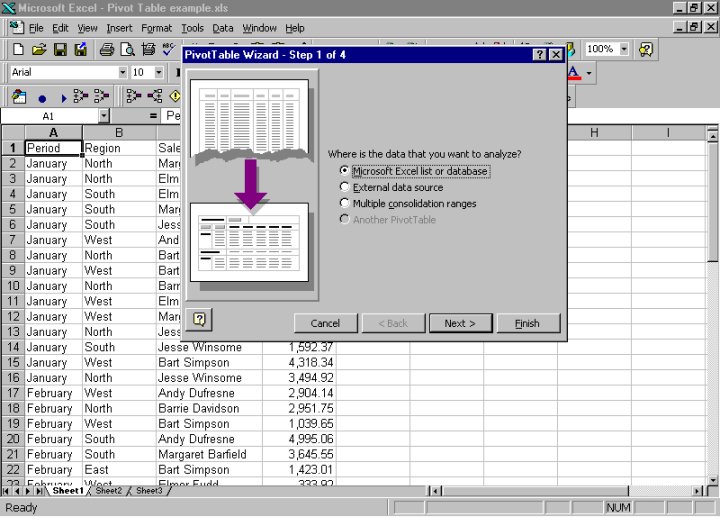
Task: Click cell containing Region
Action: (x=119, y=148)
